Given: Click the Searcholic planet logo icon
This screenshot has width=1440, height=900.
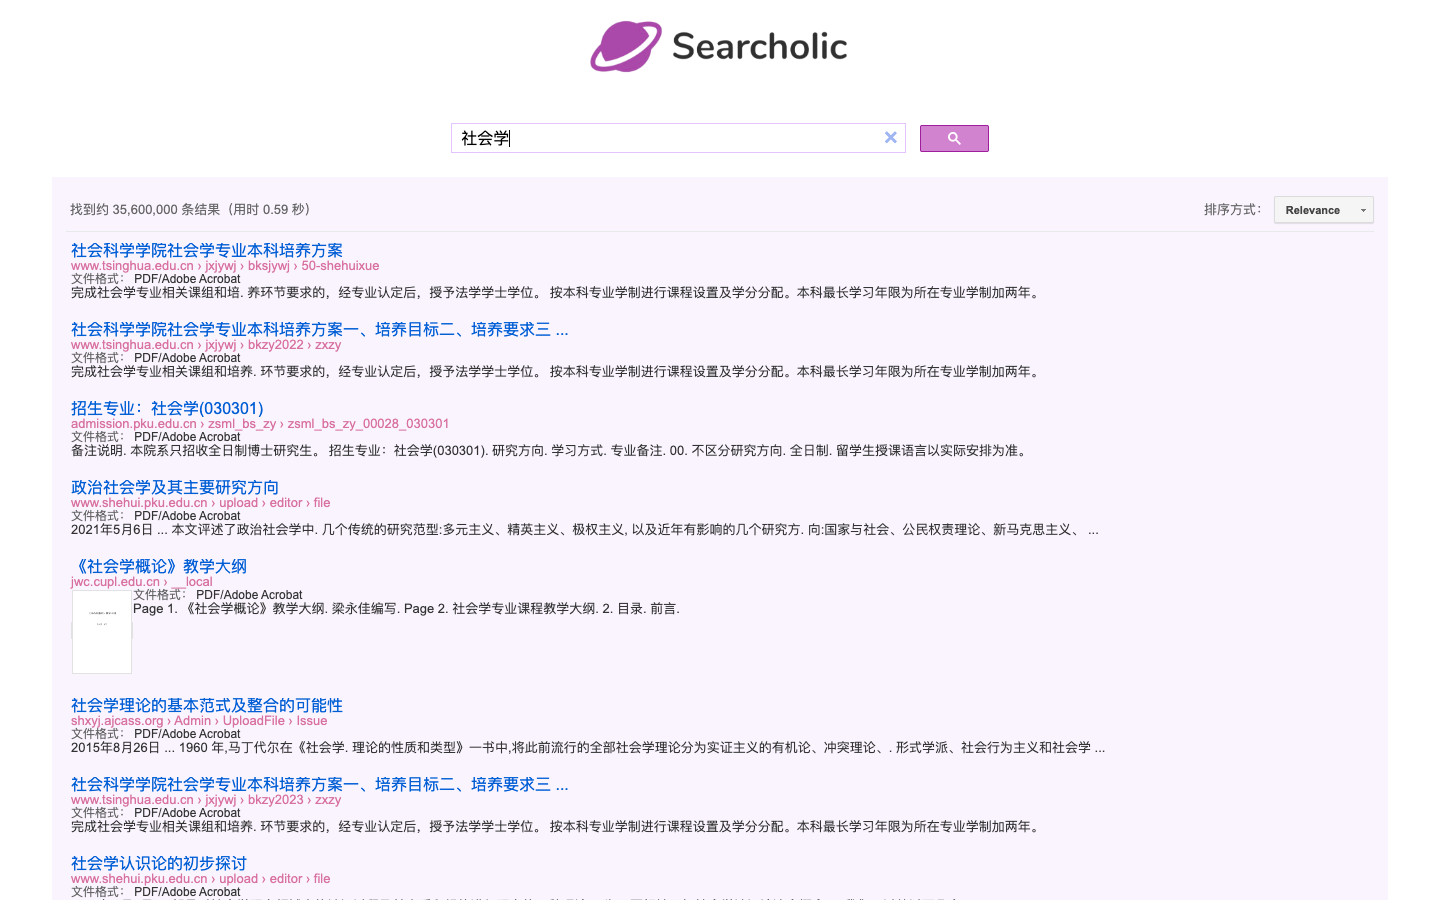Looking at the screenshot, I should click(623, 45).
